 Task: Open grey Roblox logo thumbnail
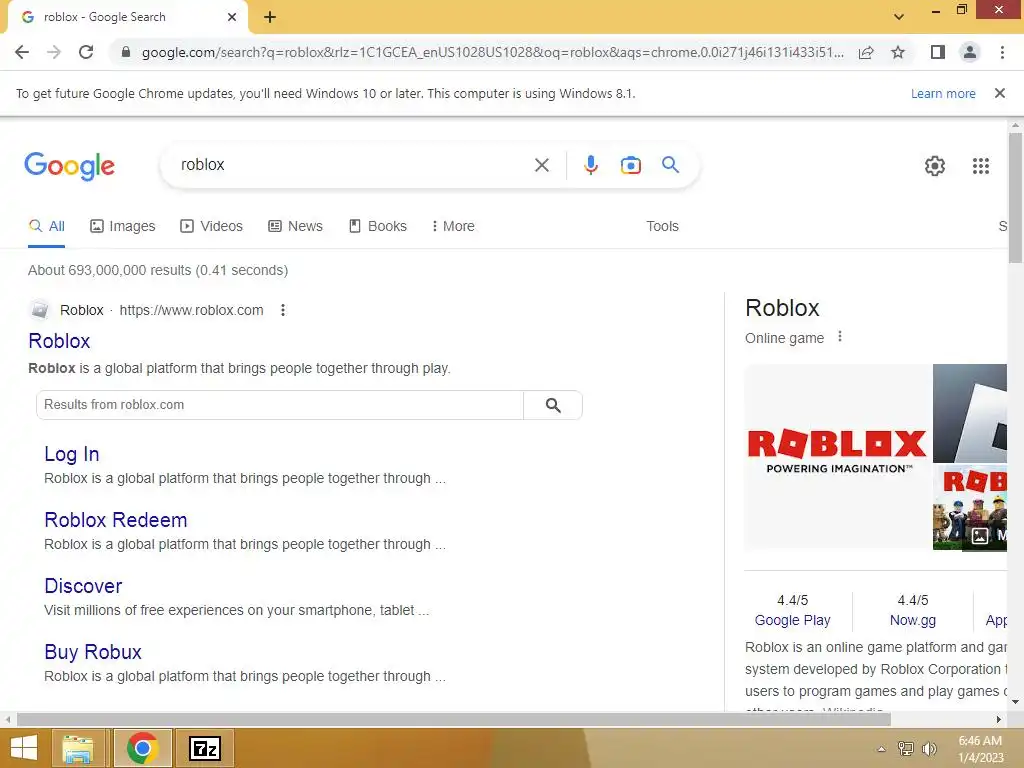point(970,413)
